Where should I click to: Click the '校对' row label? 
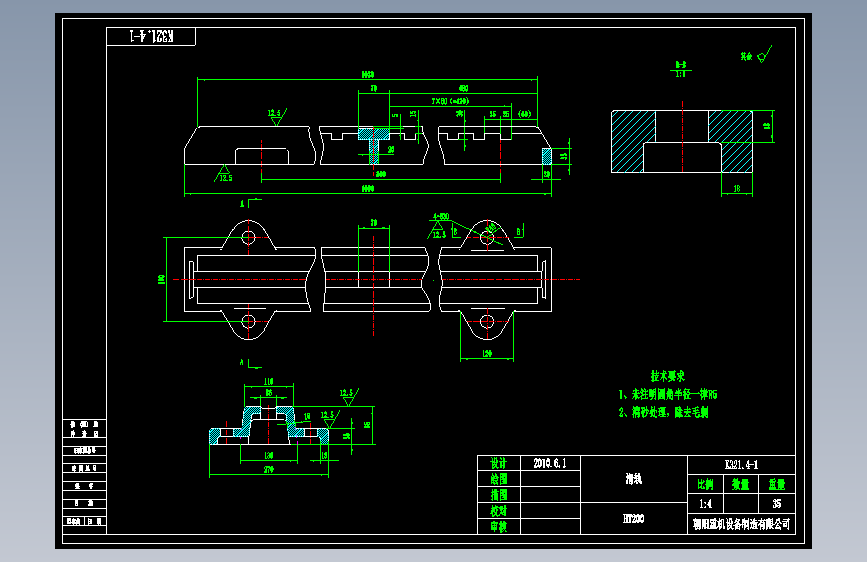point(498,511)
